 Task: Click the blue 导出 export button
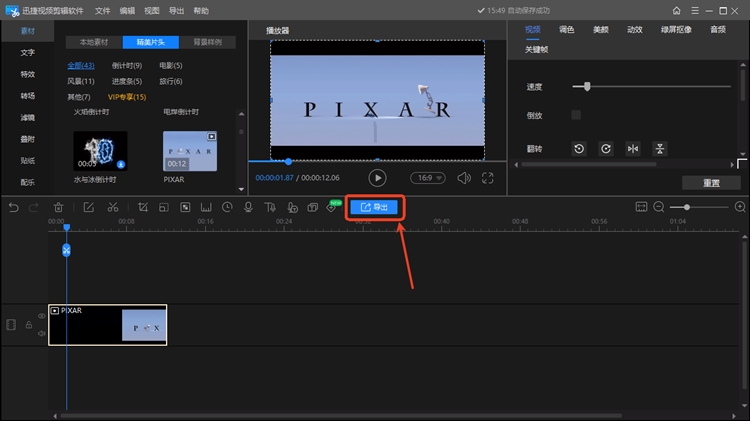click(x=374, y=207)
